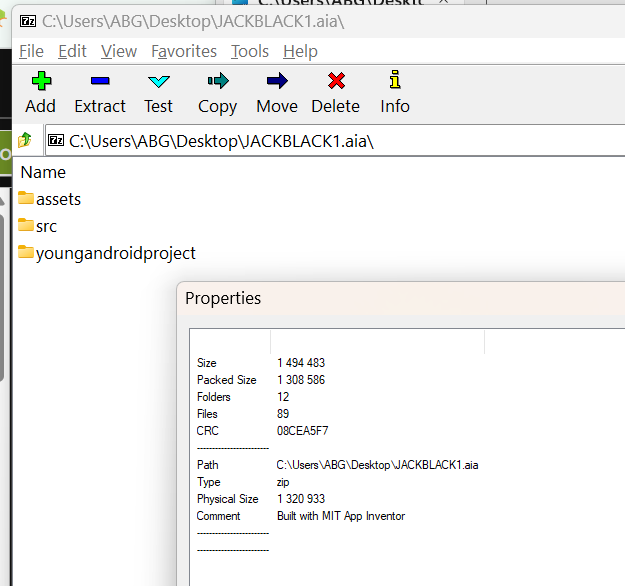Open the Edit menu
Screen dimensions: 625x586
pyautogui.click(x=72, y=51)
